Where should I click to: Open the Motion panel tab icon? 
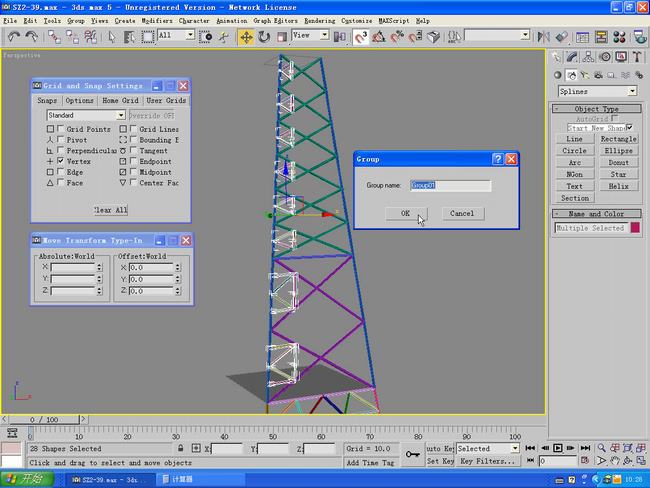[605, 57]
